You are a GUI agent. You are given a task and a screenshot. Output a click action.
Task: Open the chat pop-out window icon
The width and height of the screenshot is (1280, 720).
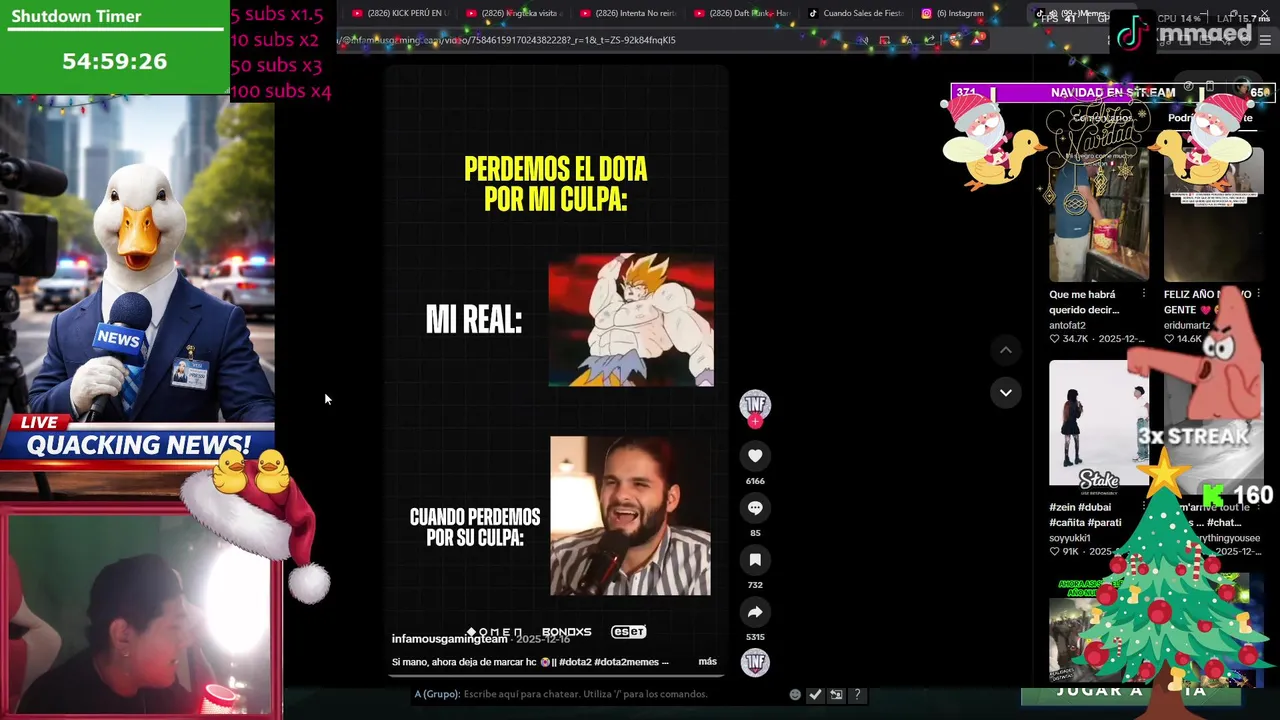click(836, 694)
